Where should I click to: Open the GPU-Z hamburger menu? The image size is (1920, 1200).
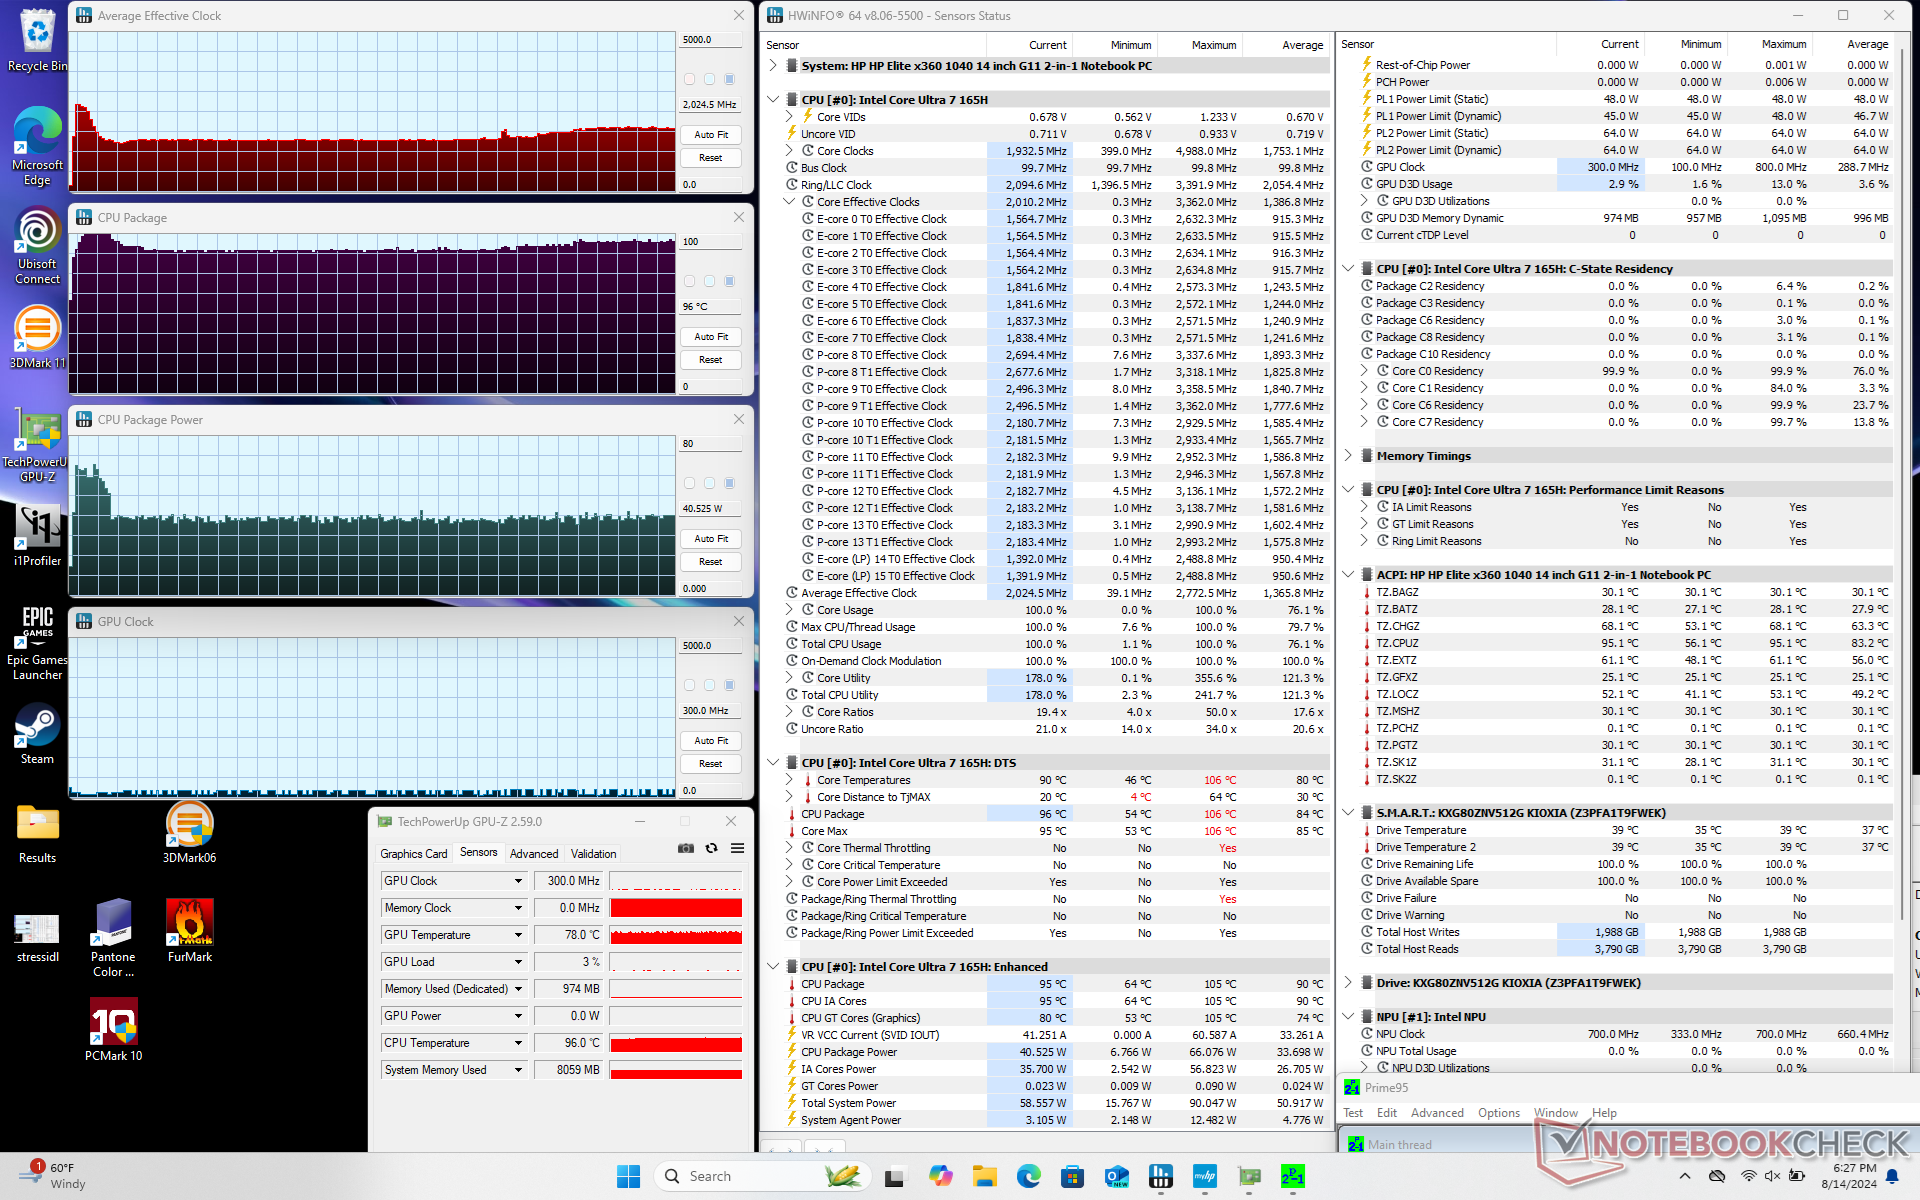tap(737, 848)
